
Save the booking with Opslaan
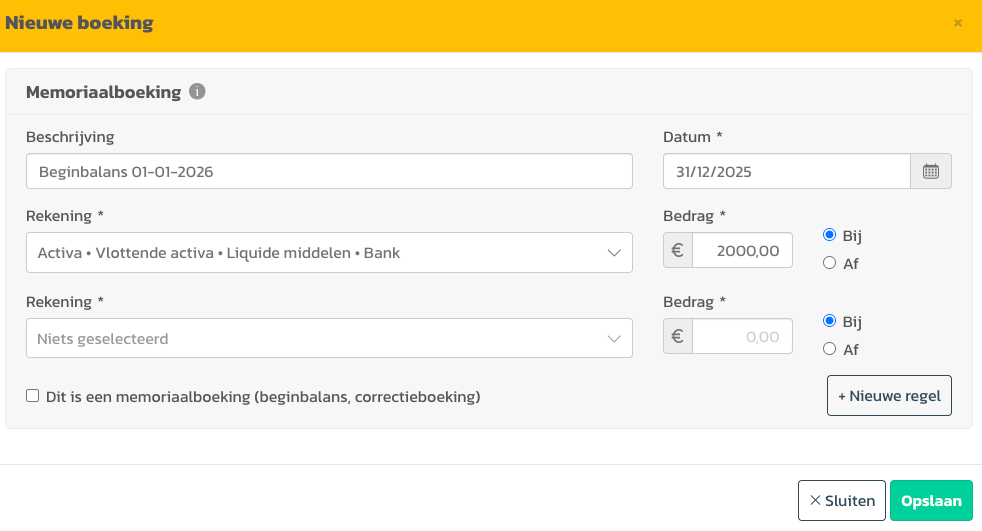coord(930,501)
